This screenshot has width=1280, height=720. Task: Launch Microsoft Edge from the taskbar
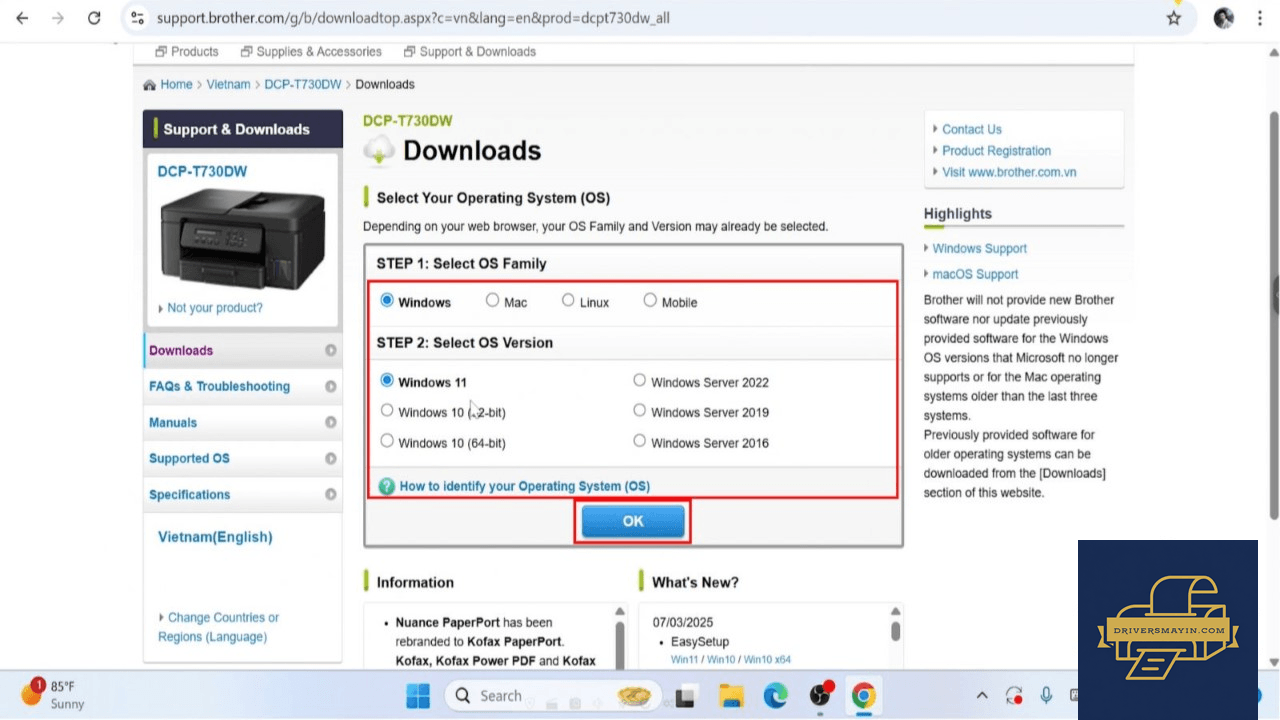776,695
